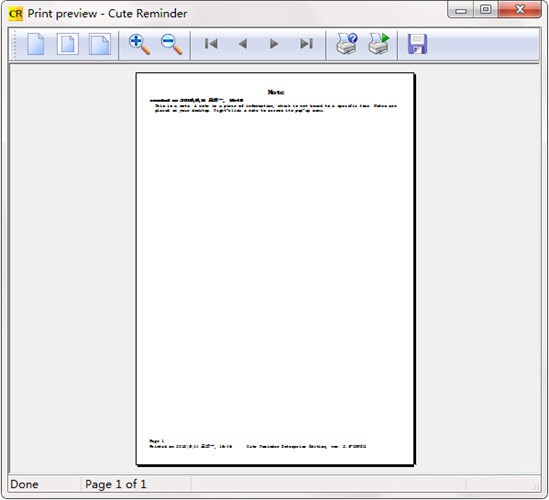Screen dimensions: 549x500
Task: Click the Note page preview sheet
Action: pyautogui.click(x=275, y=269)
